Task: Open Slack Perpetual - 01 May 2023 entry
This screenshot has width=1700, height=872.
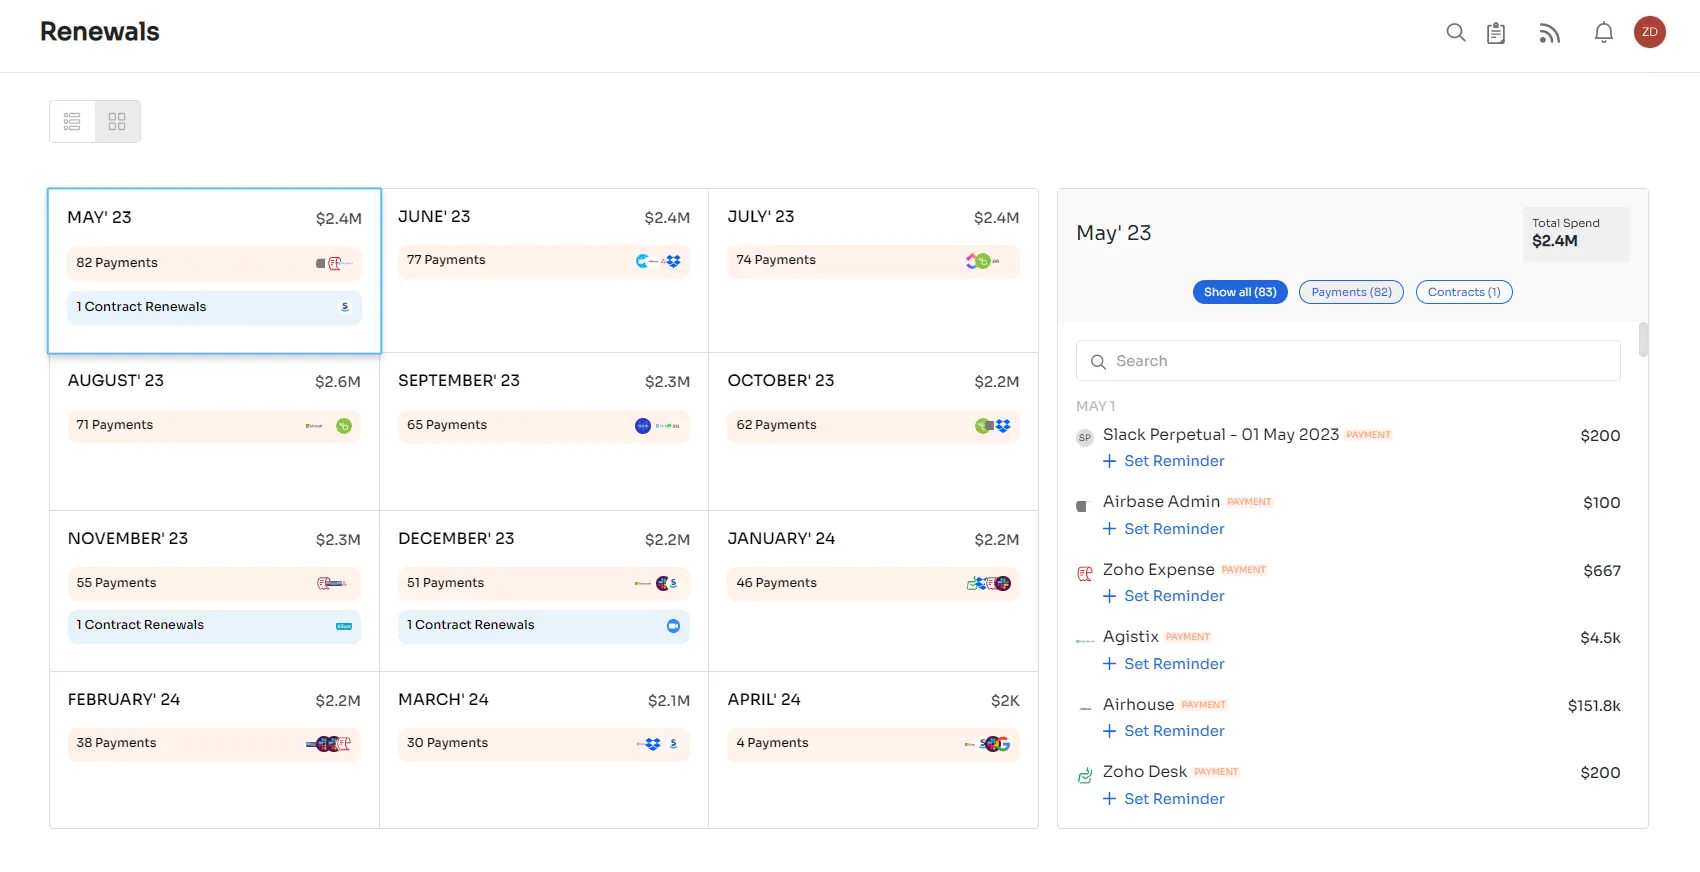Action: pos(1220,435)
